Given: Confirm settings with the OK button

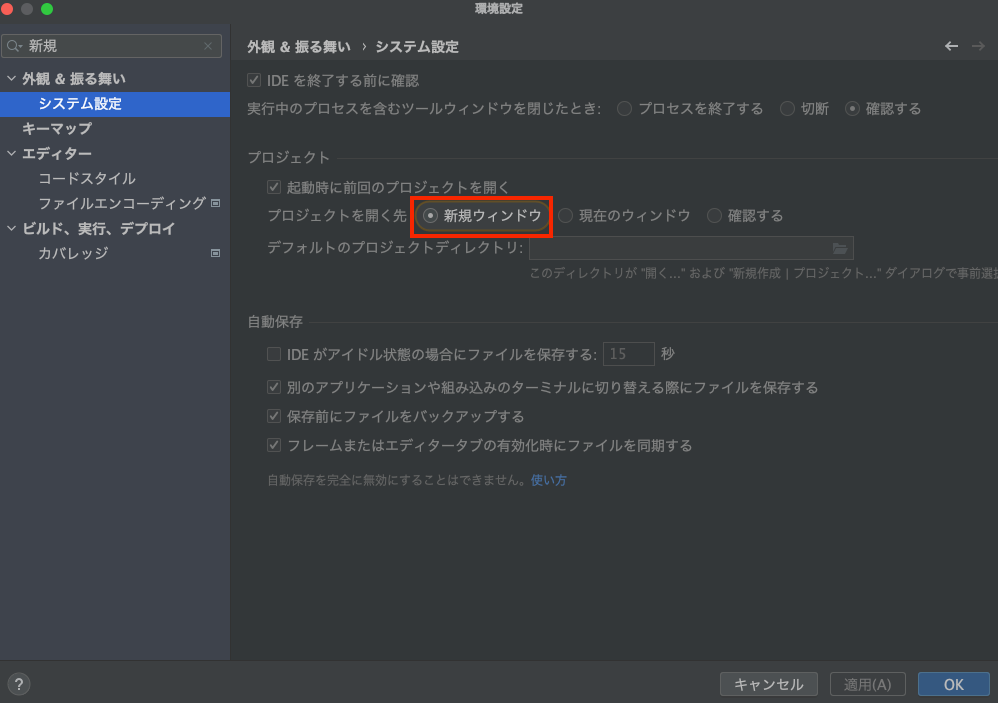Looking at the screenshot, I should pos(953,684).
